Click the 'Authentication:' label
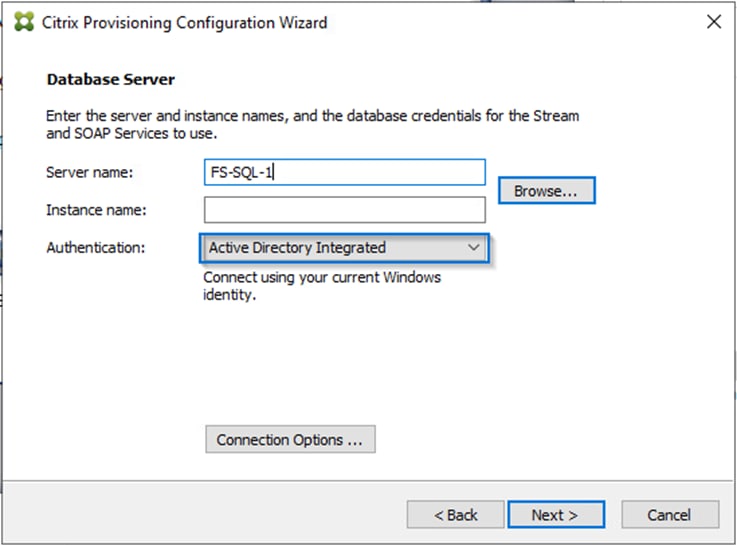737x546 pixels. point(96,248)
